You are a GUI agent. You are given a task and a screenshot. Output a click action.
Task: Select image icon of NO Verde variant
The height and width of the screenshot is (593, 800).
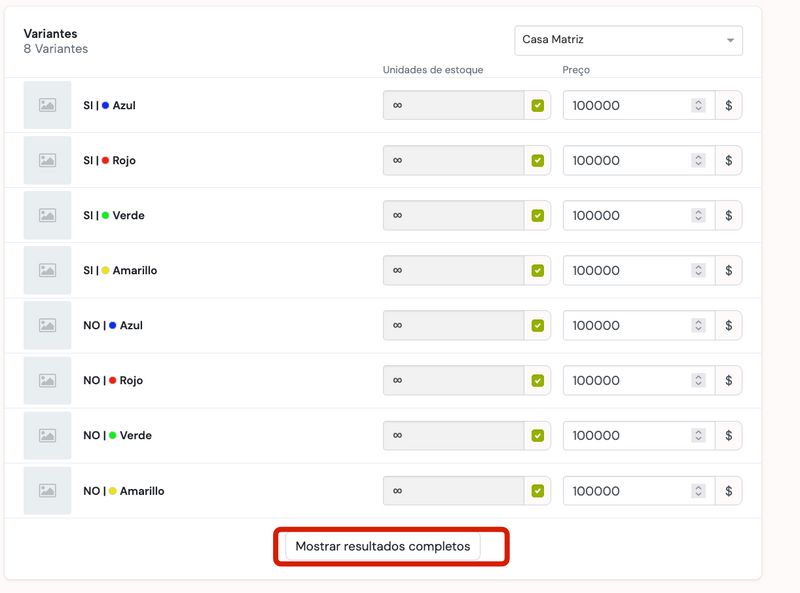click(47, 435)
